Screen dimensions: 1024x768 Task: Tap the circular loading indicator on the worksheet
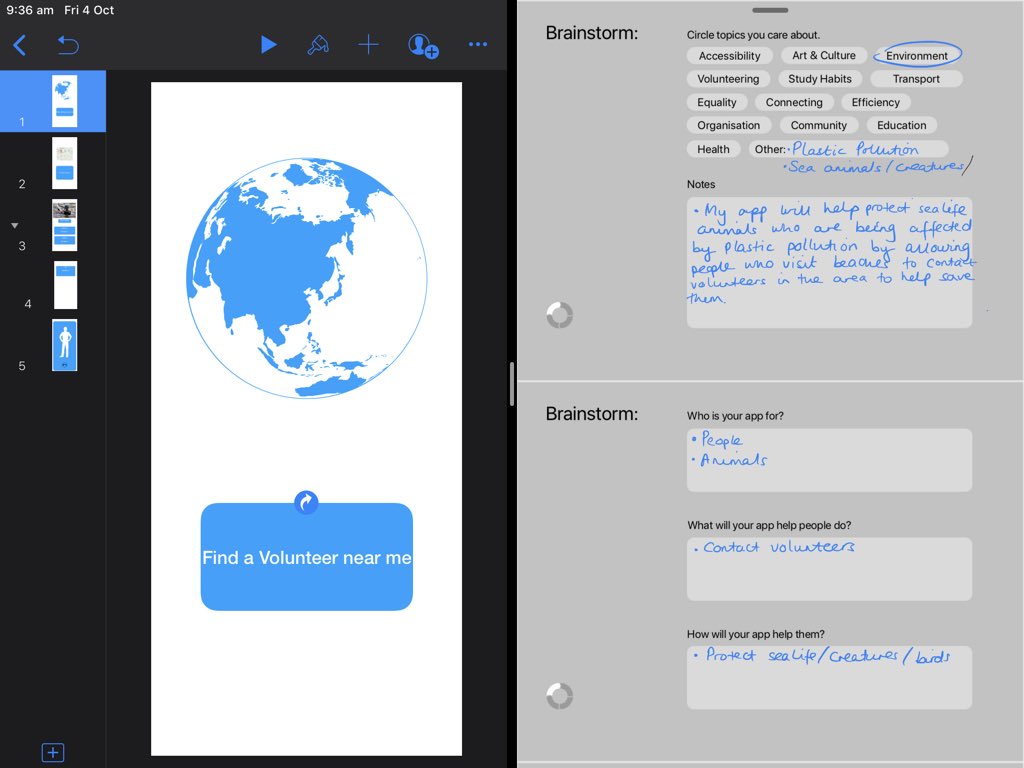559,314
